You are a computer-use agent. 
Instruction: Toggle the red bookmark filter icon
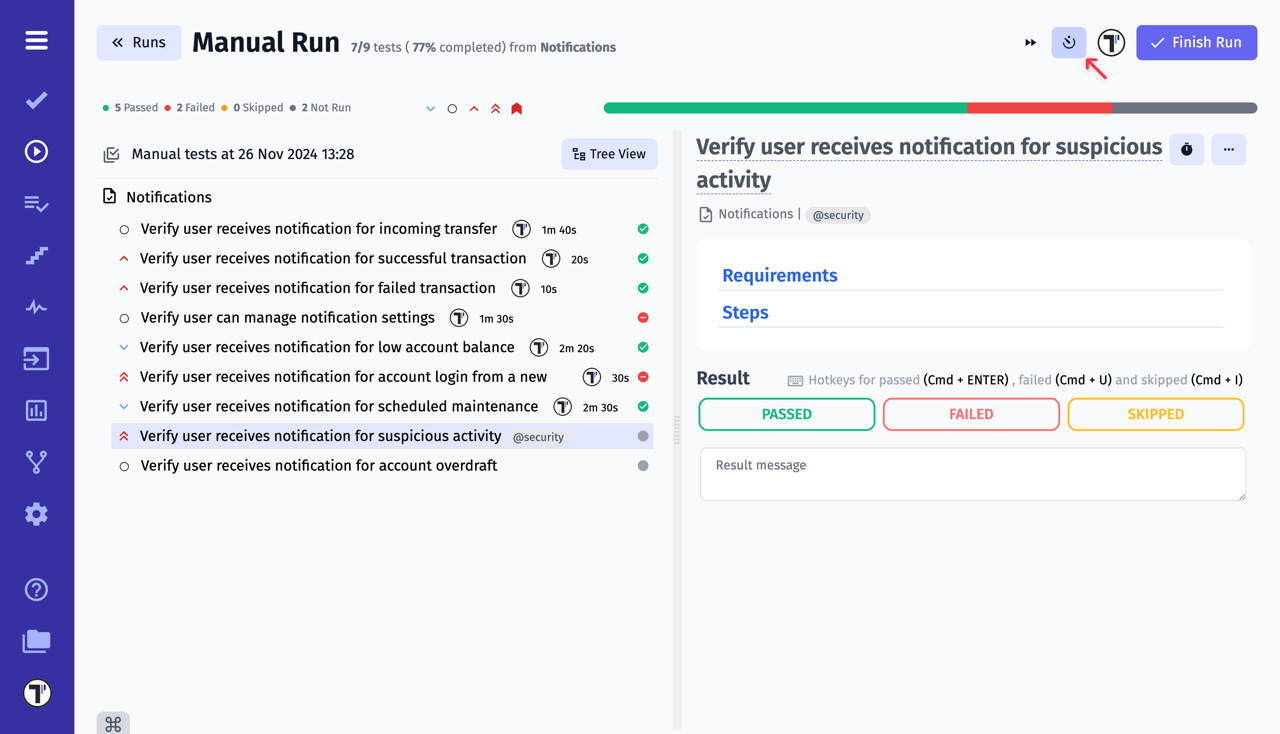(517, 109)
